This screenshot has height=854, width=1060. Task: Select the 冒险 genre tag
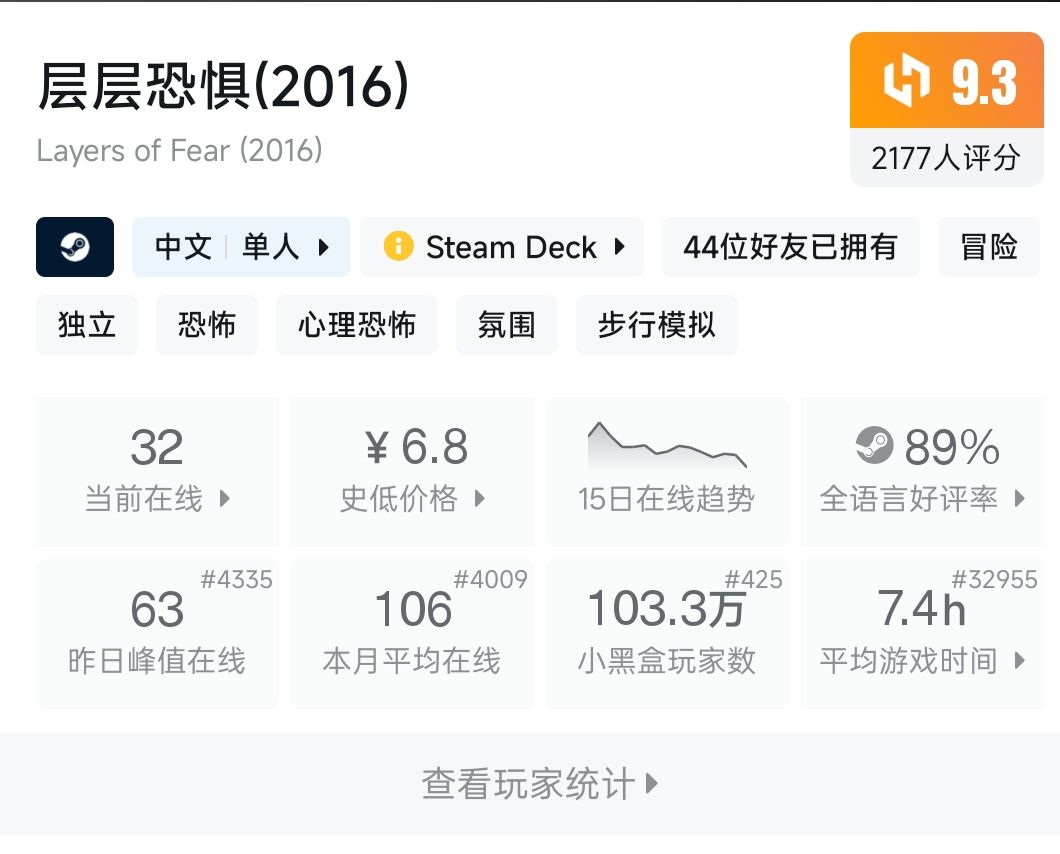[989, 247]
